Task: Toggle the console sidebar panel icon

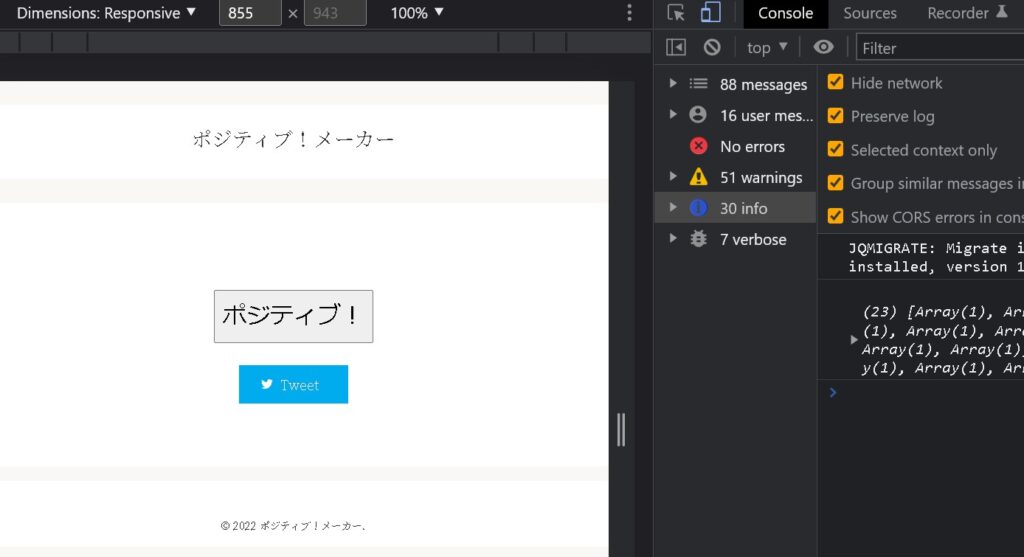Action: (676, 47)
